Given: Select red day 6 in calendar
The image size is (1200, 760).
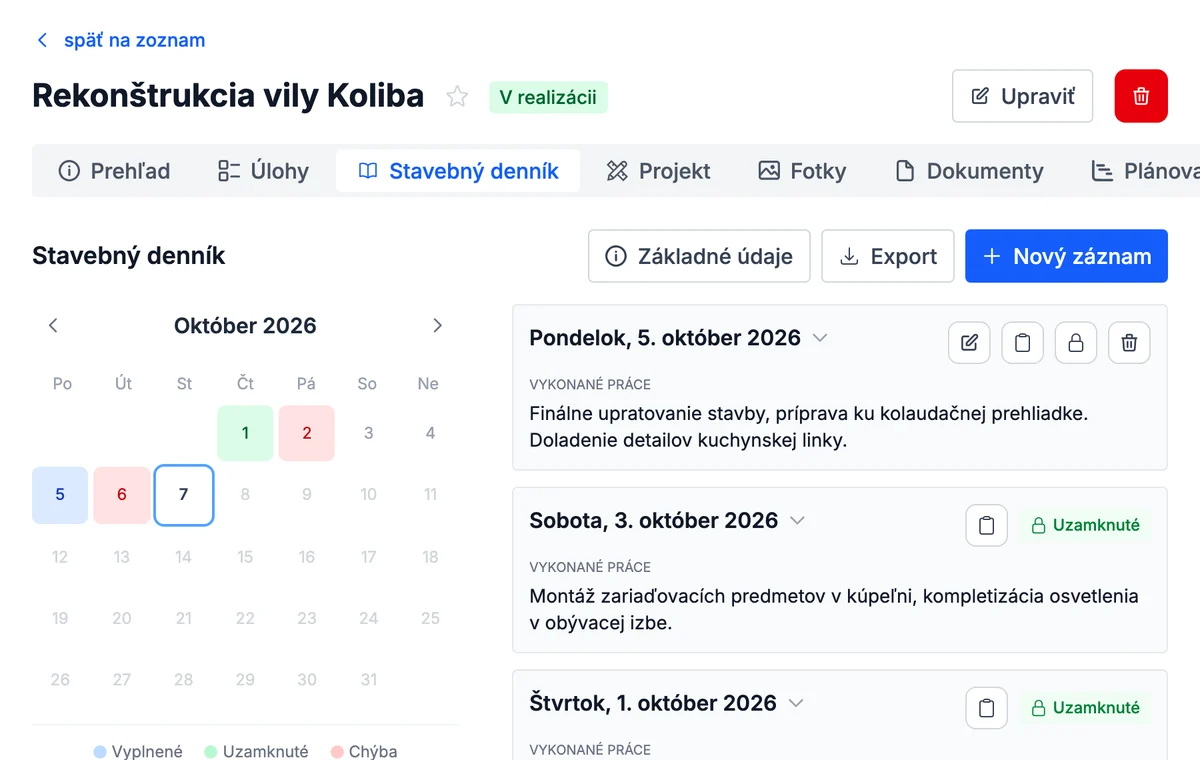Looking at the screenshot, I should pos(122,495).
